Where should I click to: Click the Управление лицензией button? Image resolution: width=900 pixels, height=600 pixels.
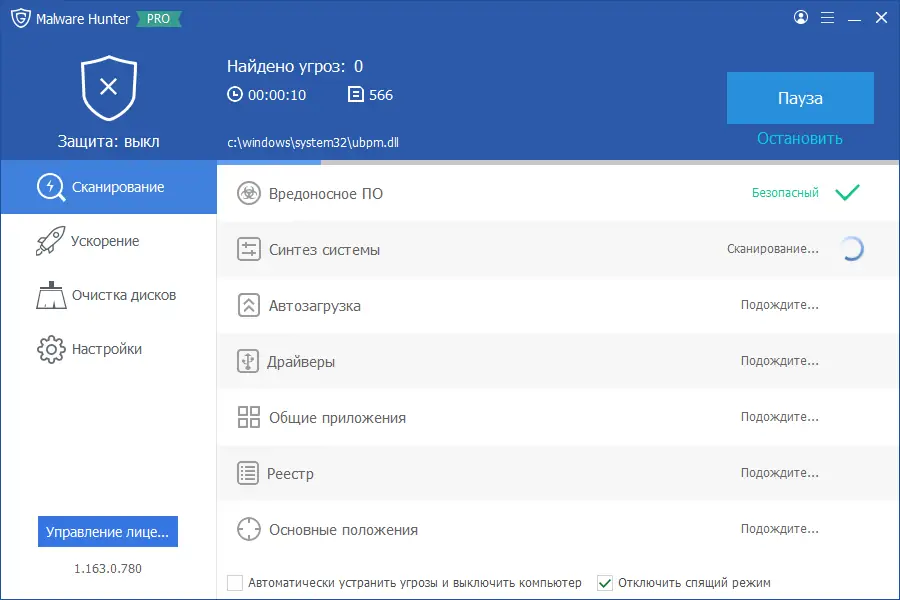[x=108, y=532]
